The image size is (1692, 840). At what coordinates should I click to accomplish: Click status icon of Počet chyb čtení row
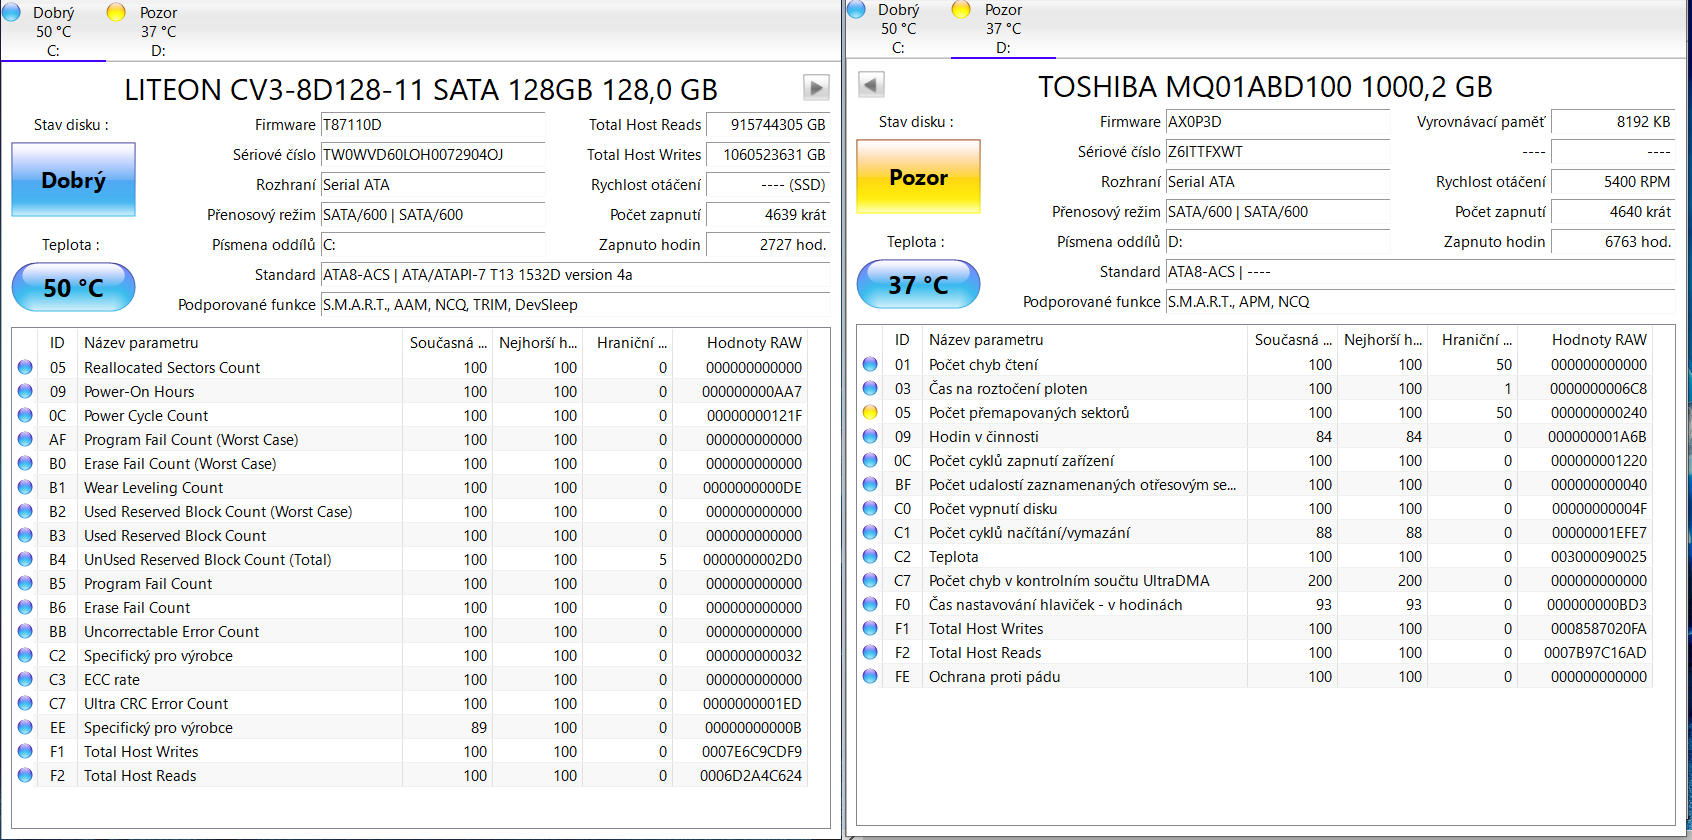870,365
